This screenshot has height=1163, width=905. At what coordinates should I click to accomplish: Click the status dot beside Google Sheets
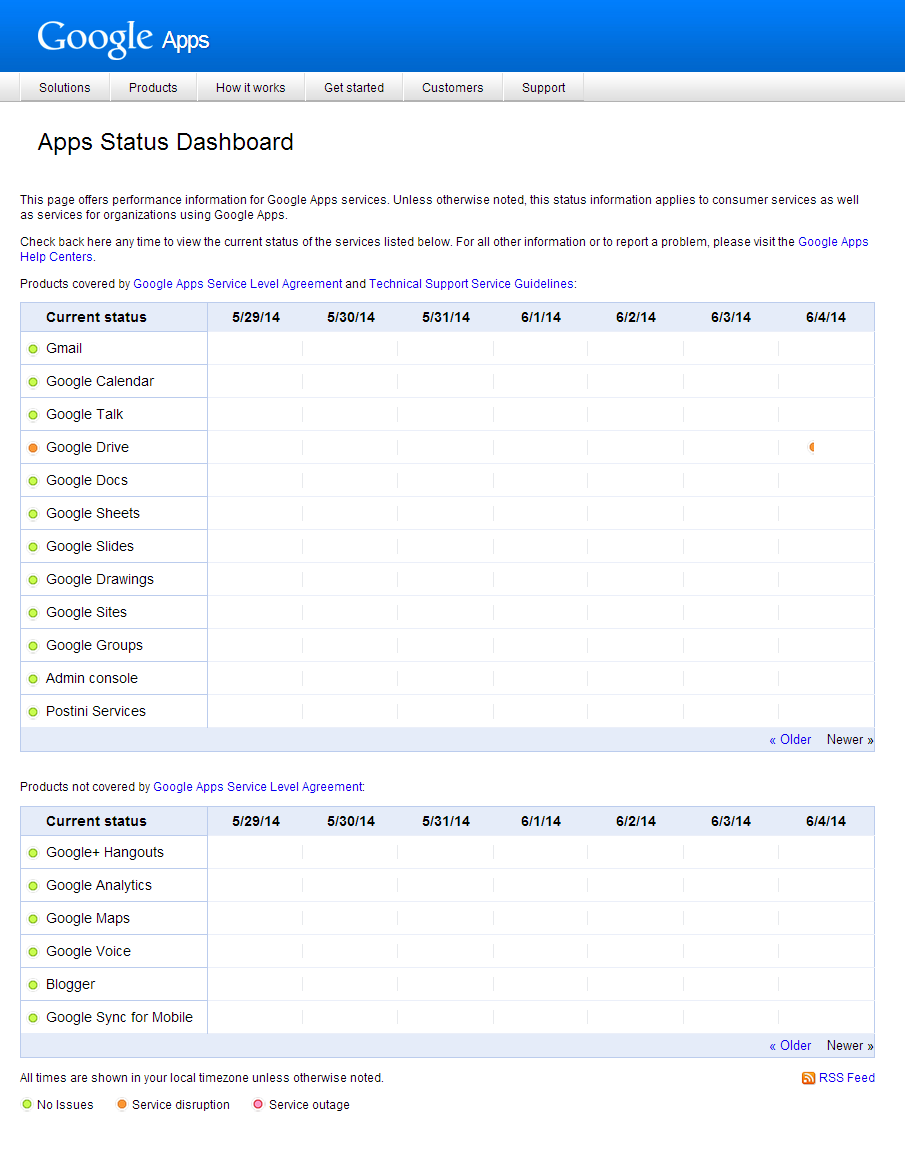33,514
